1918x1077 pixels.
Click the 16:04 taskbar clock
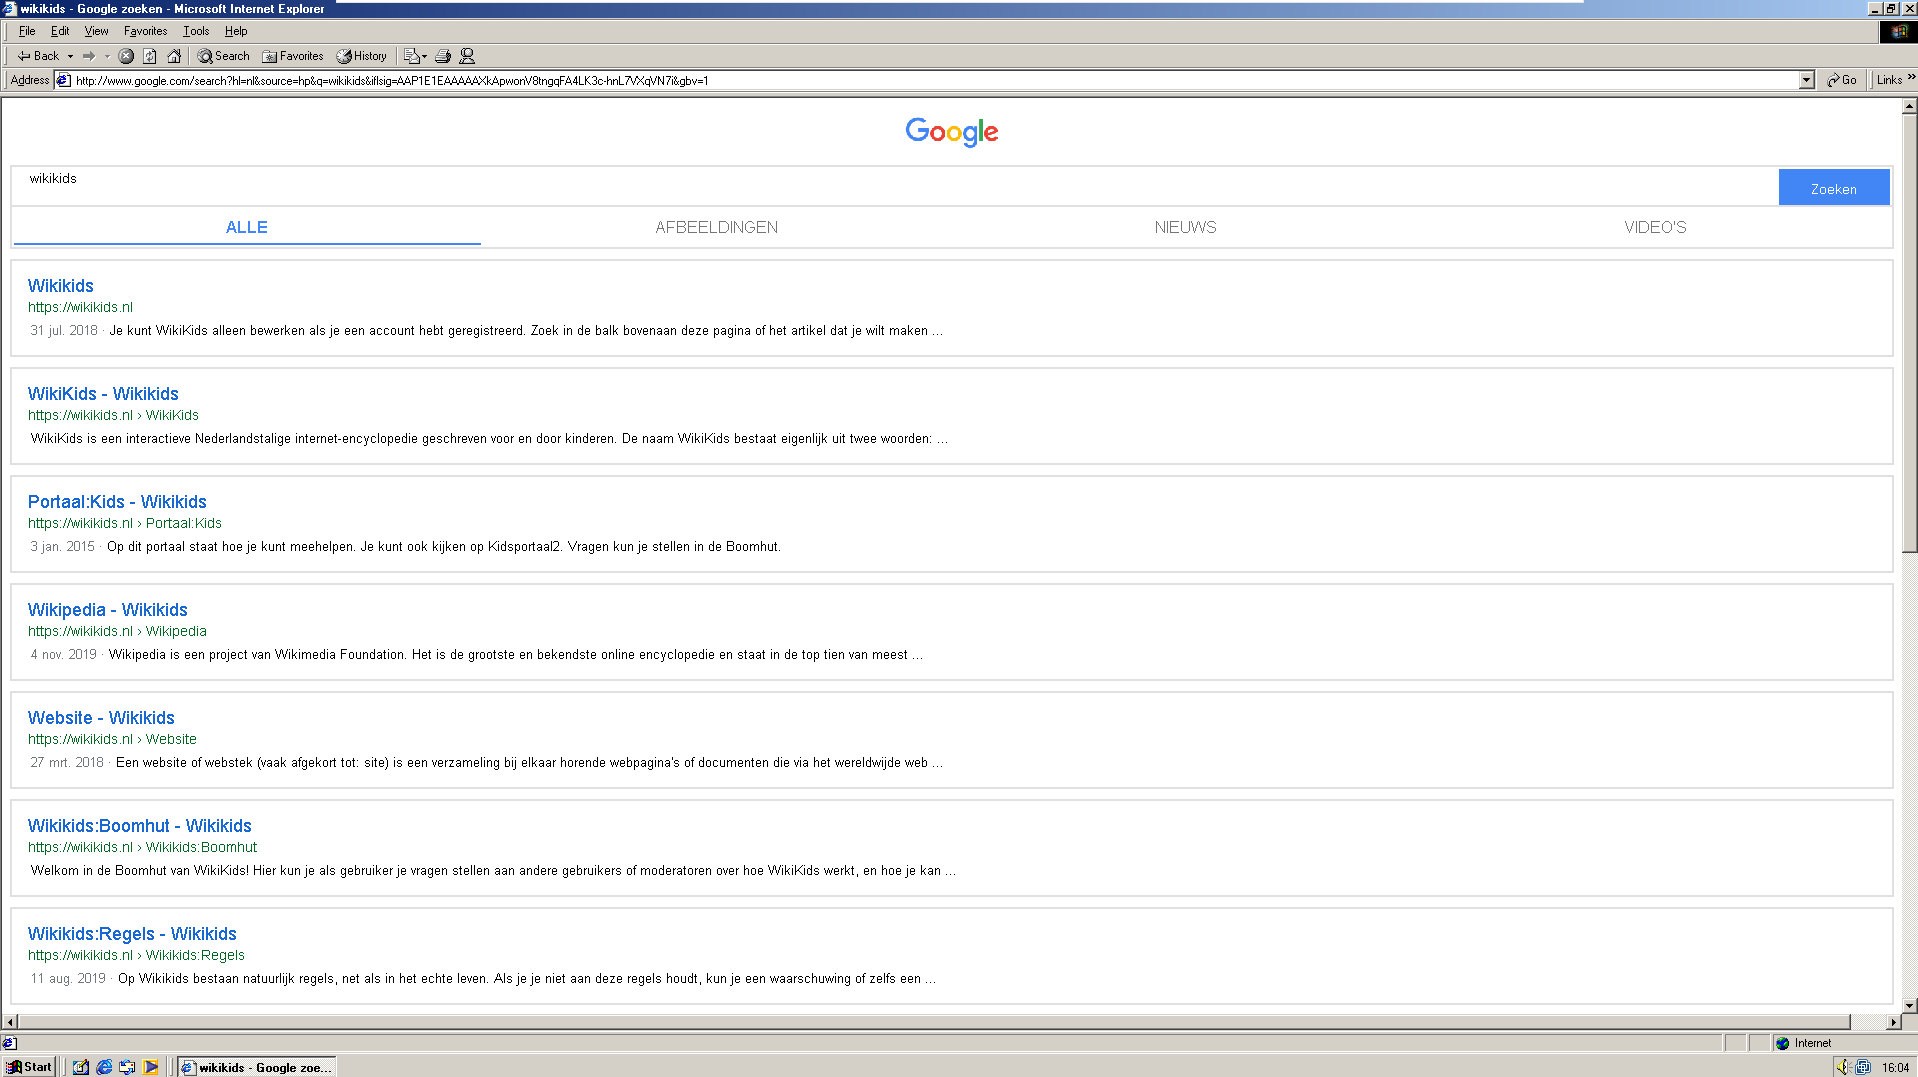(1895, 1067)
